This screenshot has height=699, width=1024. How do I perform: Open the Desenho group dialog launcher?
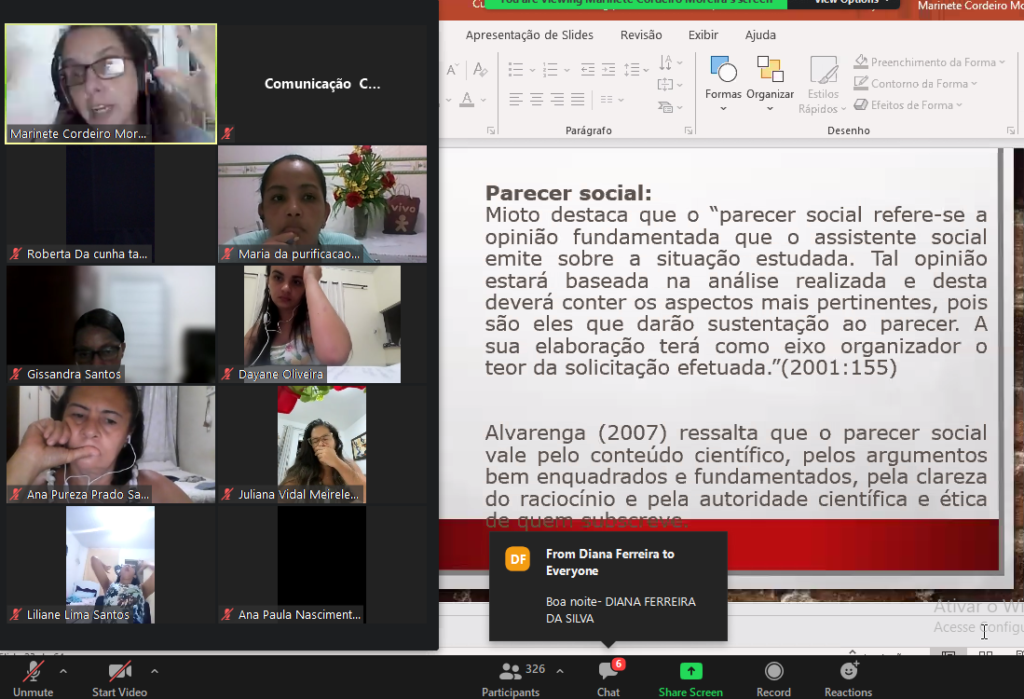pos(1010,131)
